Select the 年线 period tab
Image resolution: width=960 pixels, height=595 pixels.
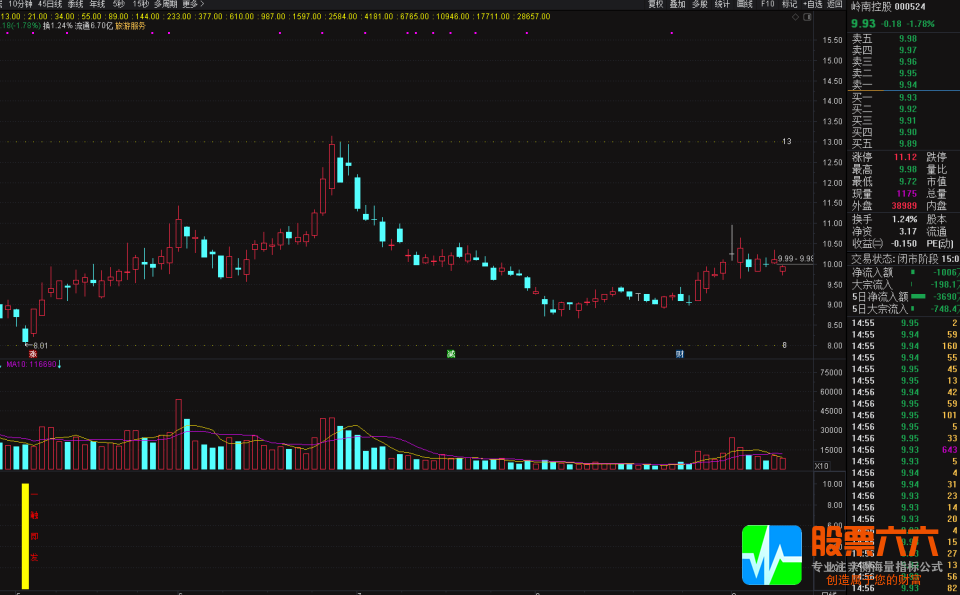point(98,4)
